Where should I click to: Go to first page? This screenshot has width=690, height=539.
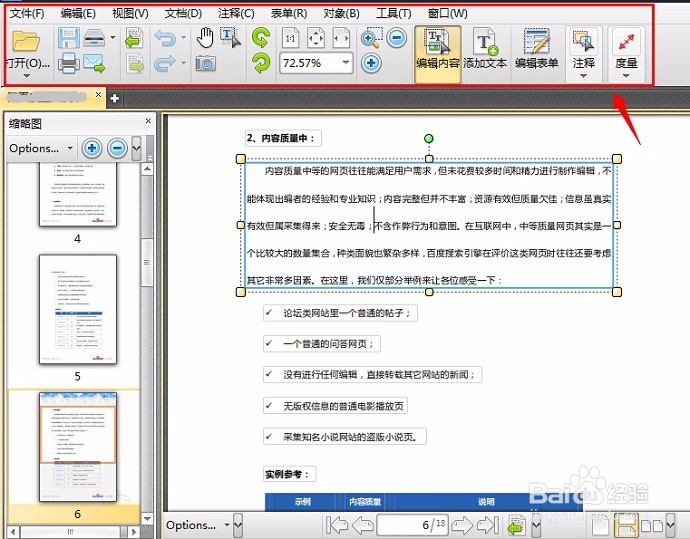(337, 525)
